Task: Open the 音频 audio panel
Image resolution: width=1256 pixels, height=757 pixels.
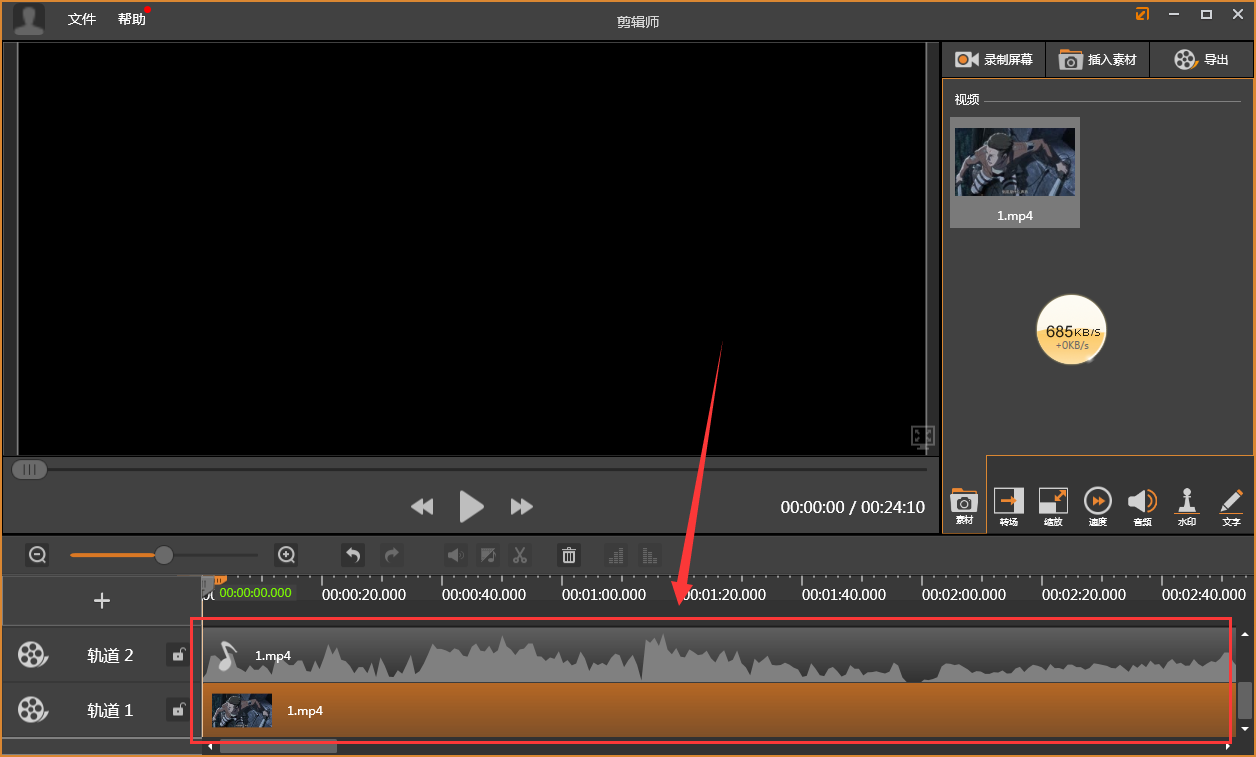Action: [1142, 506]
